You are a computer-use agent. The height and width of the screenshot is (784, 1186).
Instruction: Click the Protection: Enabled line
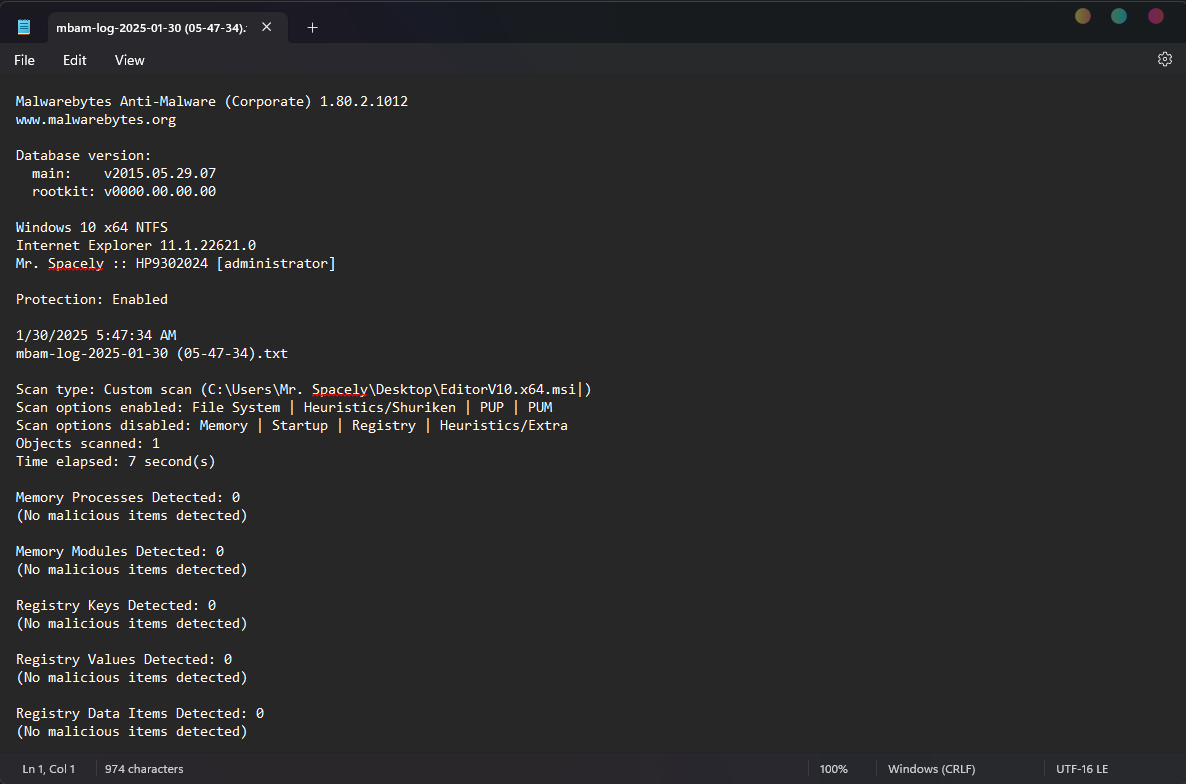pos(92,300)
